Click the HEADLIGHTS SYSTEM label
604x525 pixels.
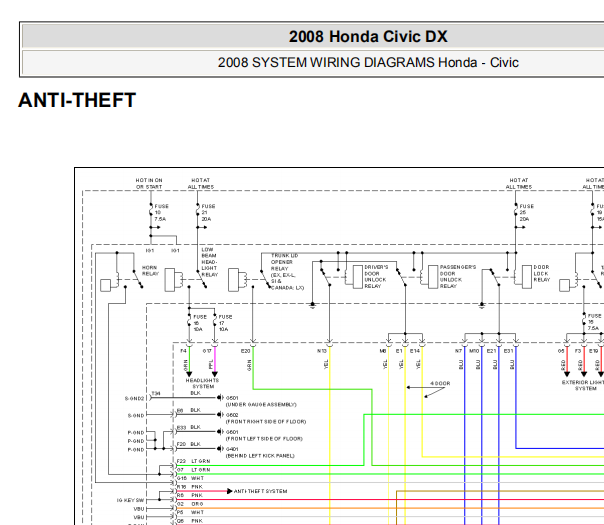click(x=202, y=383)
